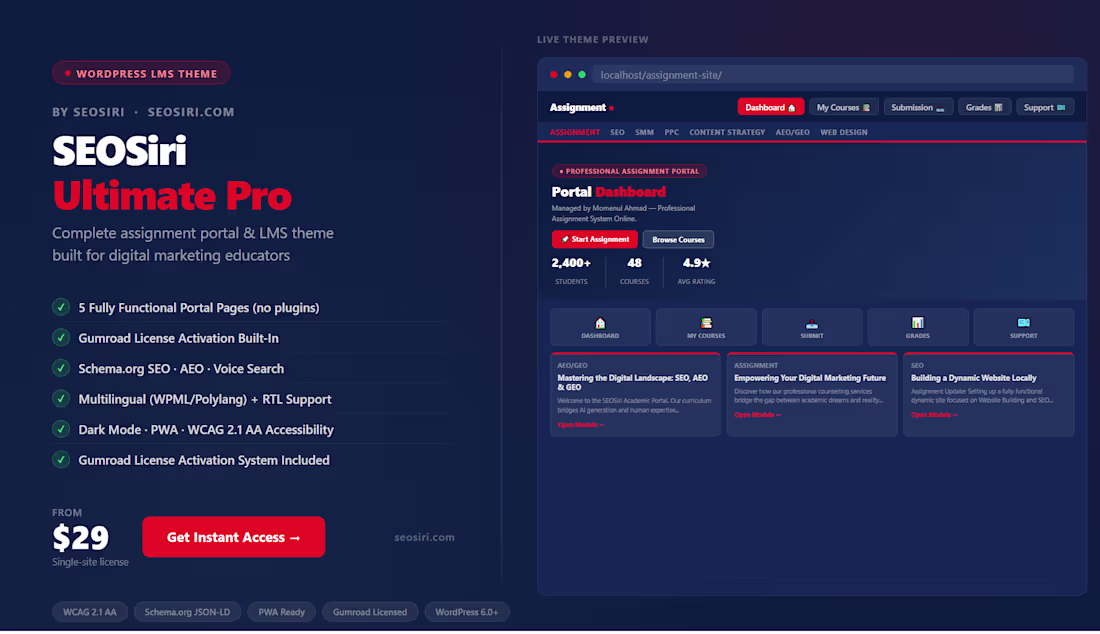Viewport: 1100px width, 634px height.
Task: Open Submission in the top nav
Action: pos(918,107)
